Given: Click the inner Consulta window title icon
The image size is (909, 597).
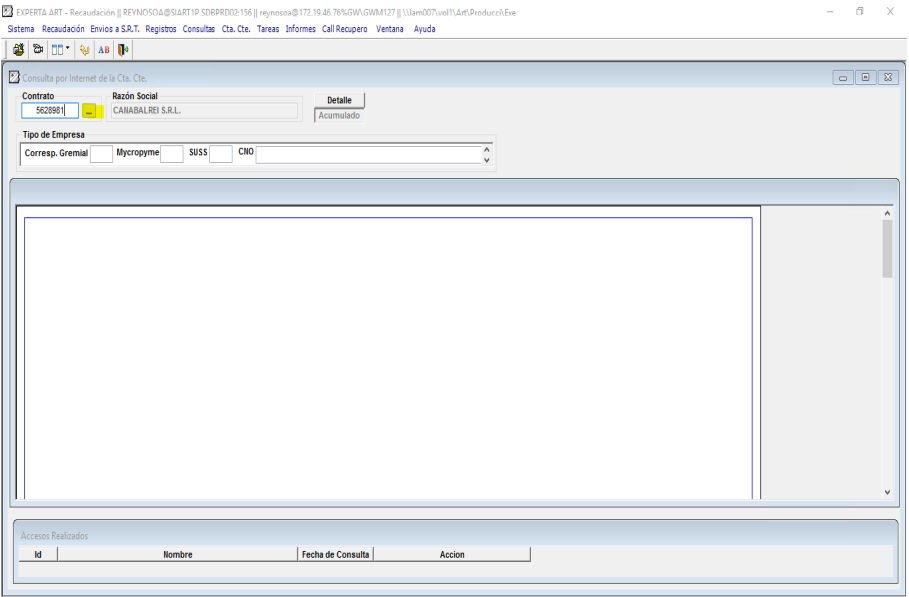Looking at the screenshot, I should point(14,78).
